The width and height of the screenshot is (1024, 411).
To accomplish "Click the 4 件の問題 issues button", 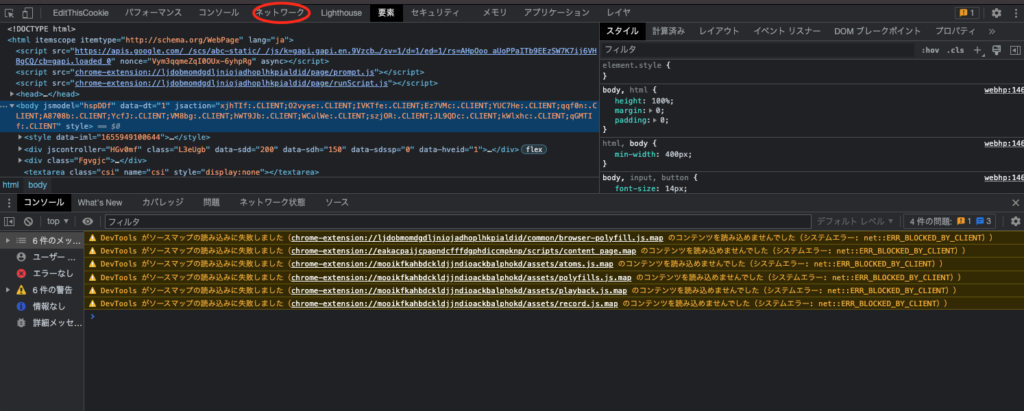I will (x=950, y=221).
